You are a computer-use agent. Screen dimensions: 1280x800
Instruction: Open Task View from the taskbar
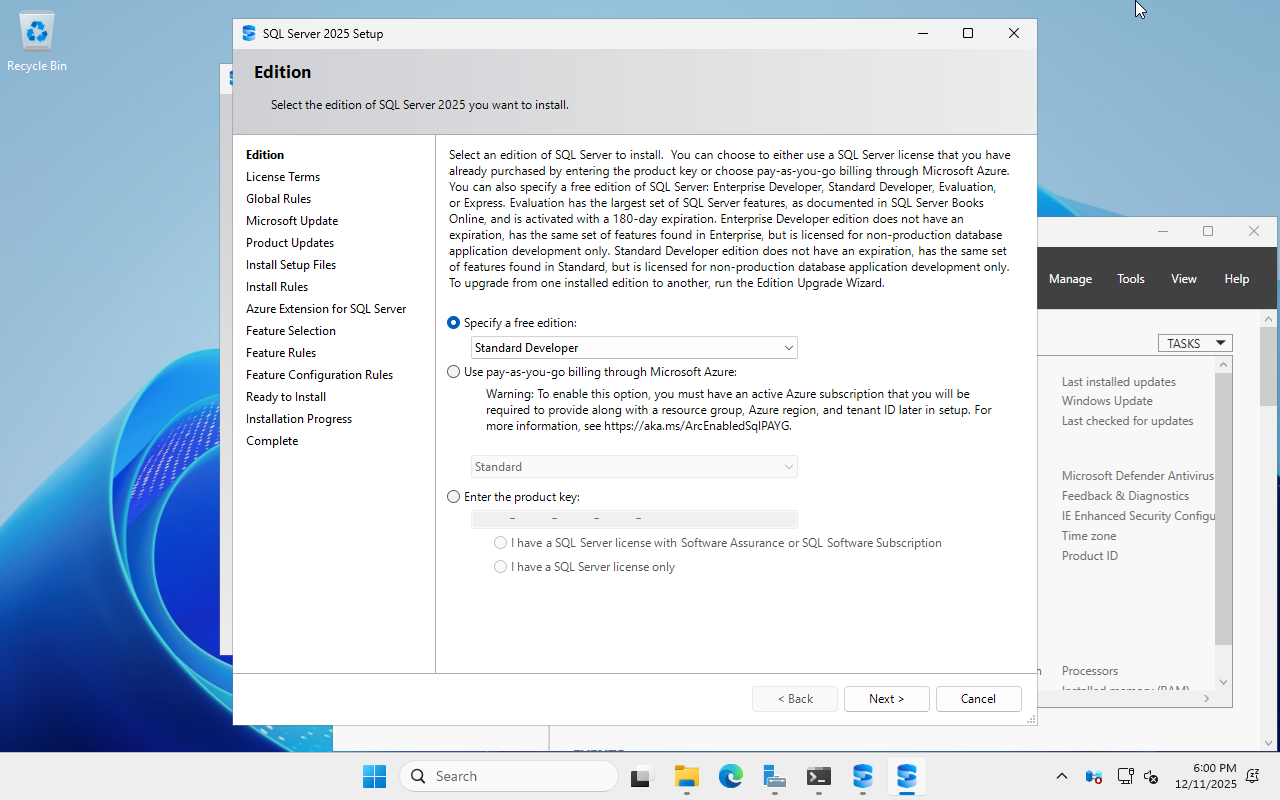point(640,776)
